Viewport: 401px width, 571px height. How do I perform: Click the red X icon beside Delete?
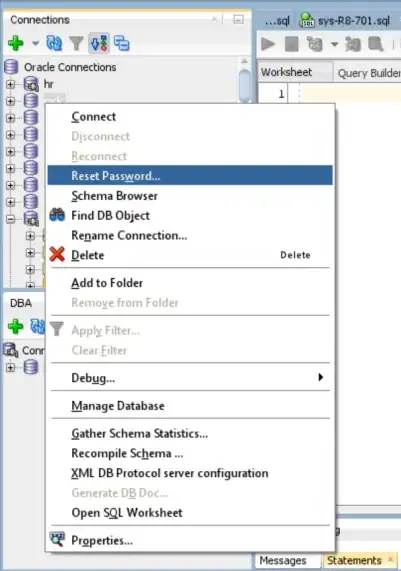click(57, 254)
